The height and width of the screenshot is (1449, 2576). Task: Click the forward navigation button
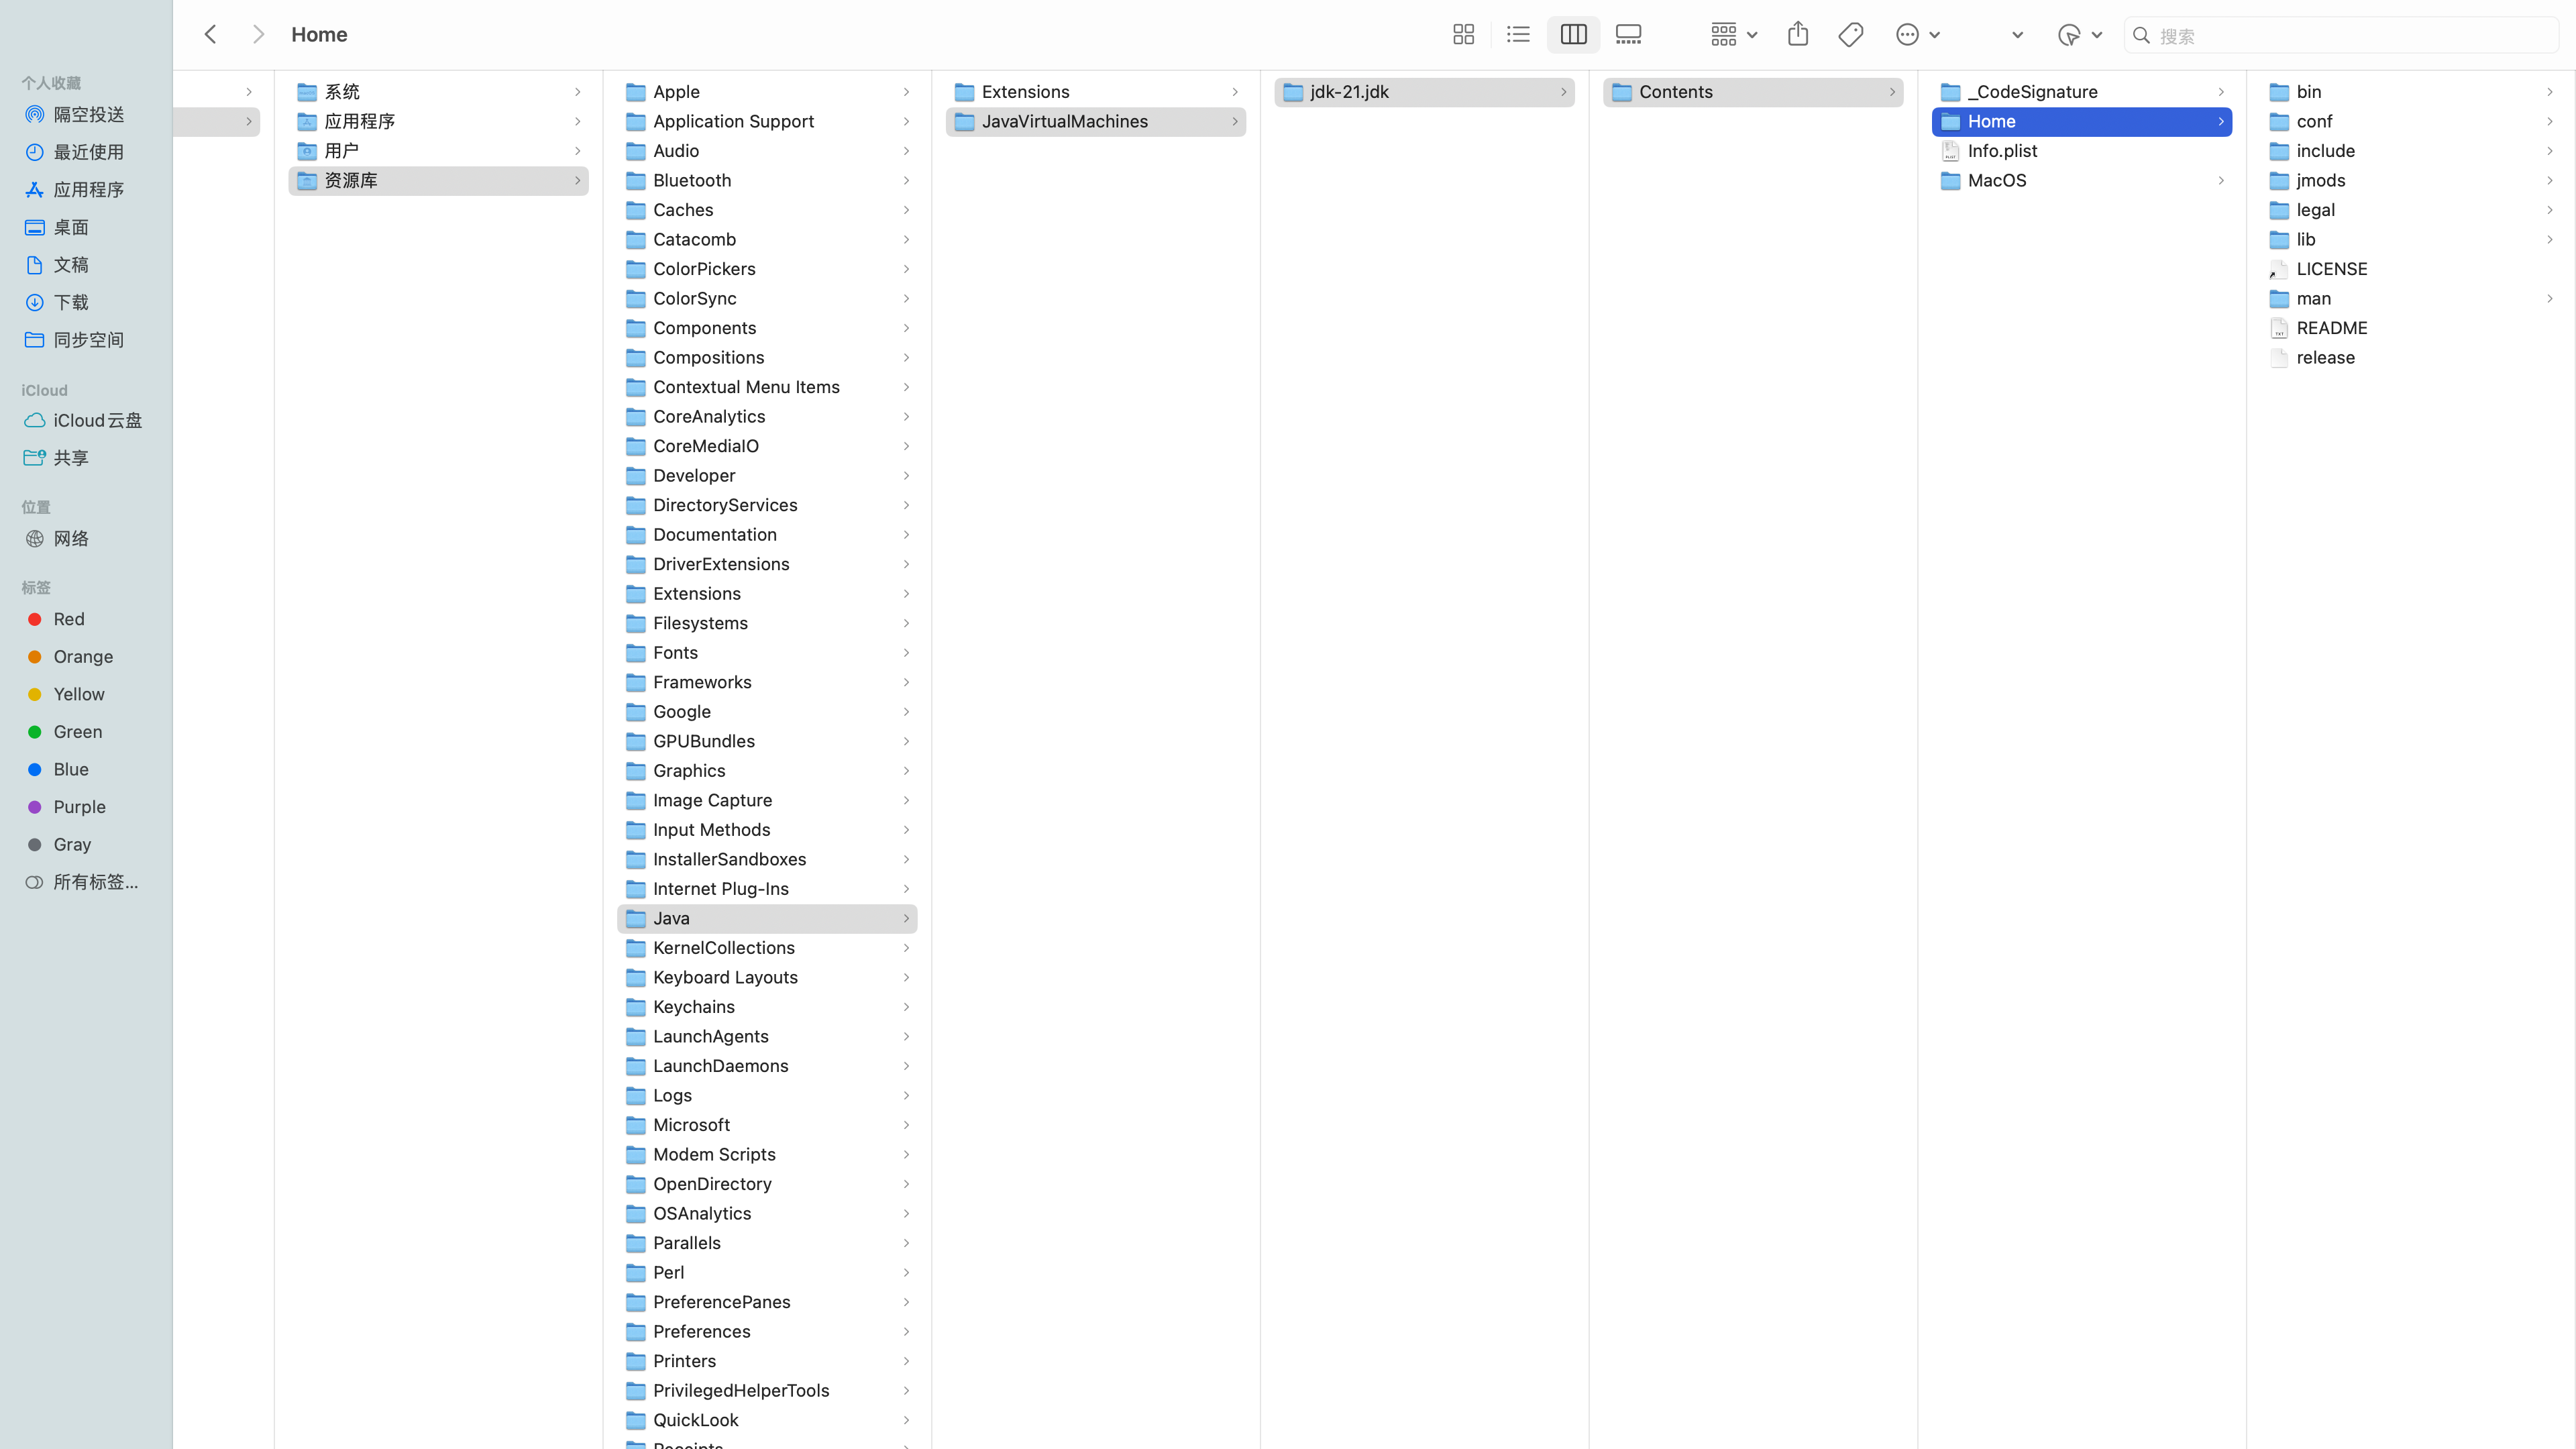tap(258, 34)
